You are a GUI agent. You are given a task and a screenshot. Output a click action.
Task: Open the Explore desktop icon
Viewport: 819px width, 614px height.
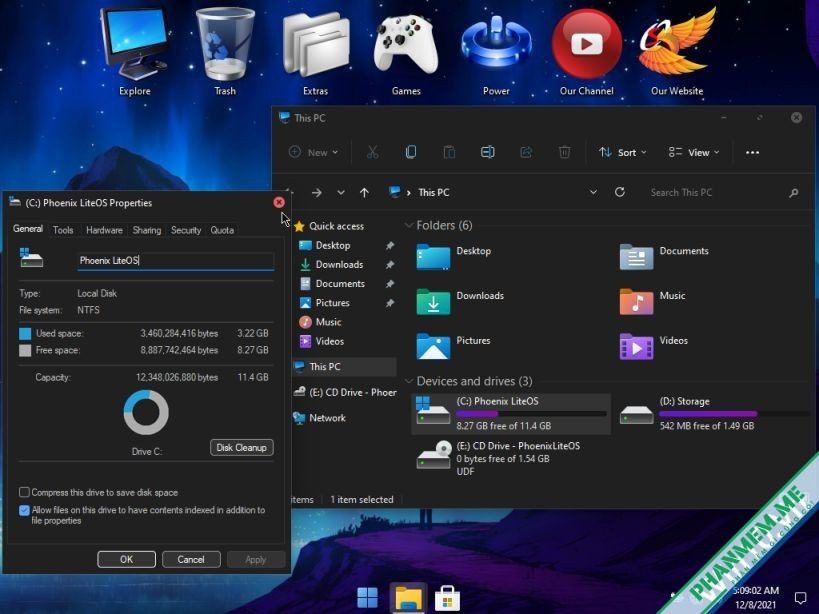(x=135, y=52)
